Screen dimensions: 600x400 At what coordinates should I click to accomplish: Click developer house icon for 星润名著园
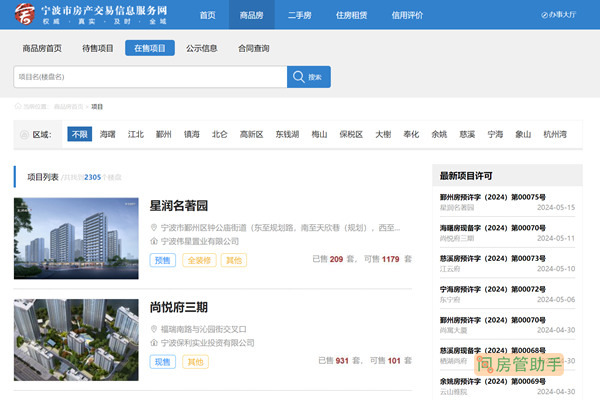click(x=154, y=241)
